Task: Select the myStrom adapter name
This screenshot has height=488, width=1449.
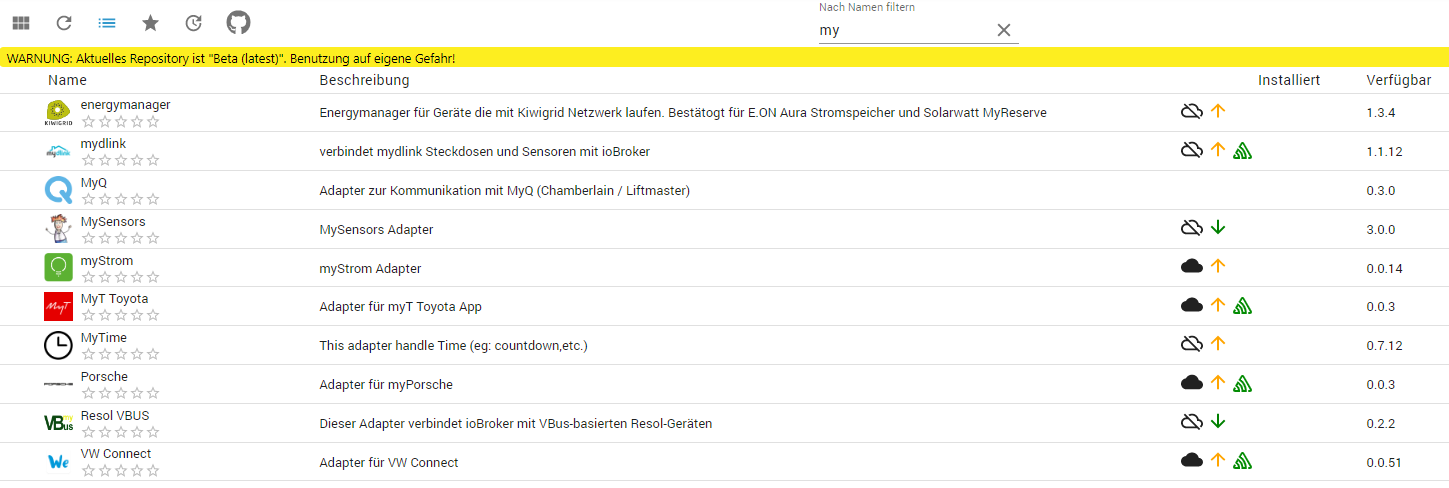Action: (107, 260)
